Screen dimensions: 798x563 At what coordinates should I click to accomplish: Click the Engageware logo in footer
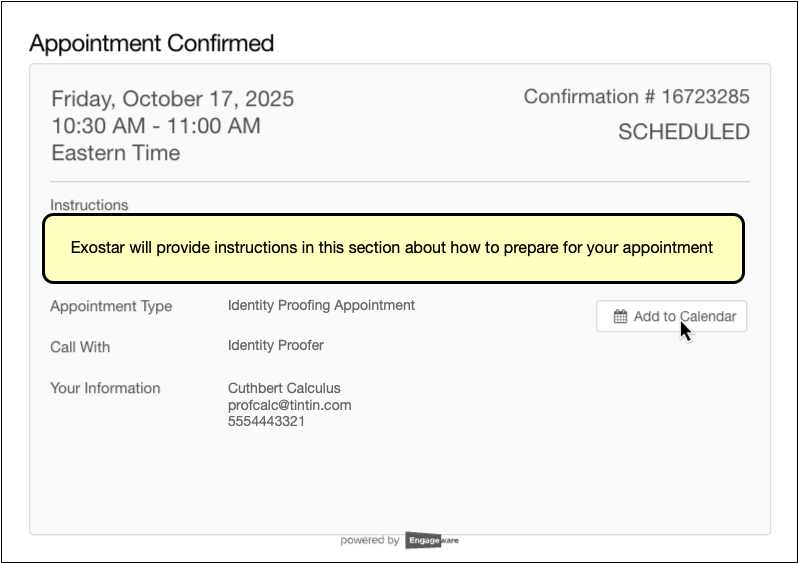pos(432,540)
